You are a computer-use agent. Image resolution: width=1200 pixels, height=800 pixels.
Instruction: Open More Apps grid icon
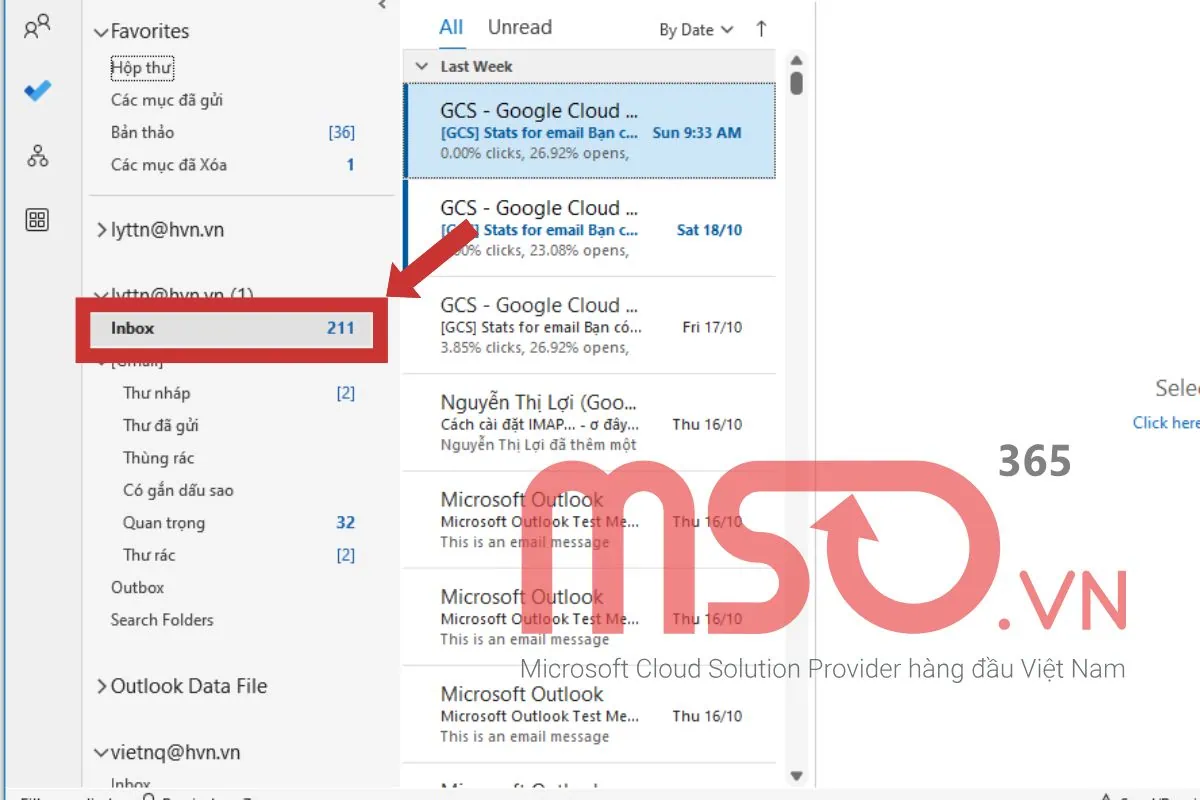(x=37, y=220)
